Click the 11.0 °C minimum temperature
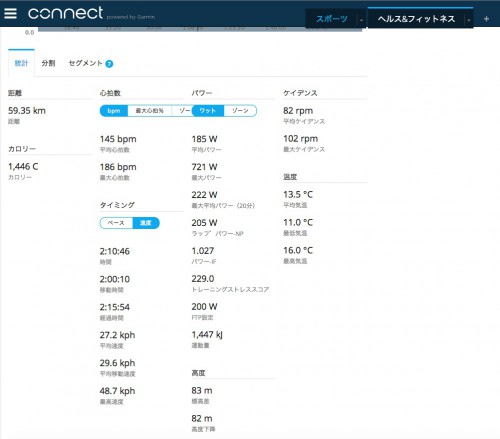Viewport: 500px width, 439px height. coord(298,222)
